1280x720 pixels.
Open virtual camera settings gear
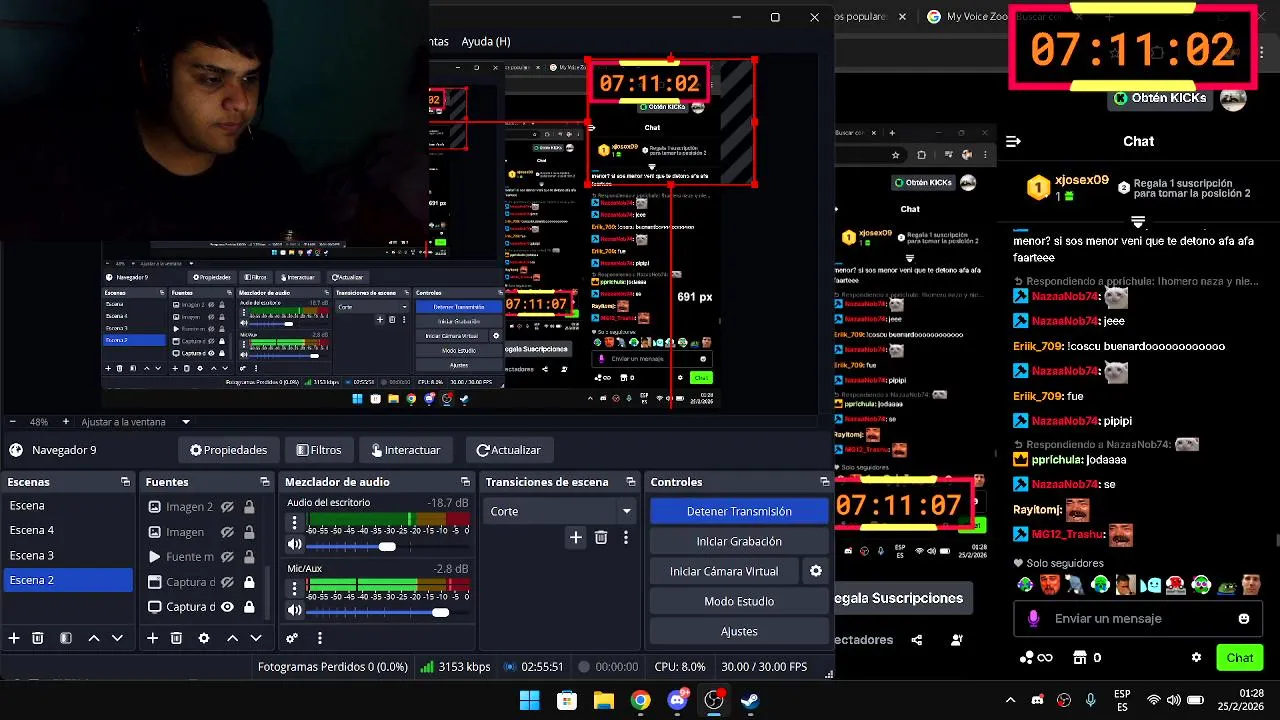(816, 571)
